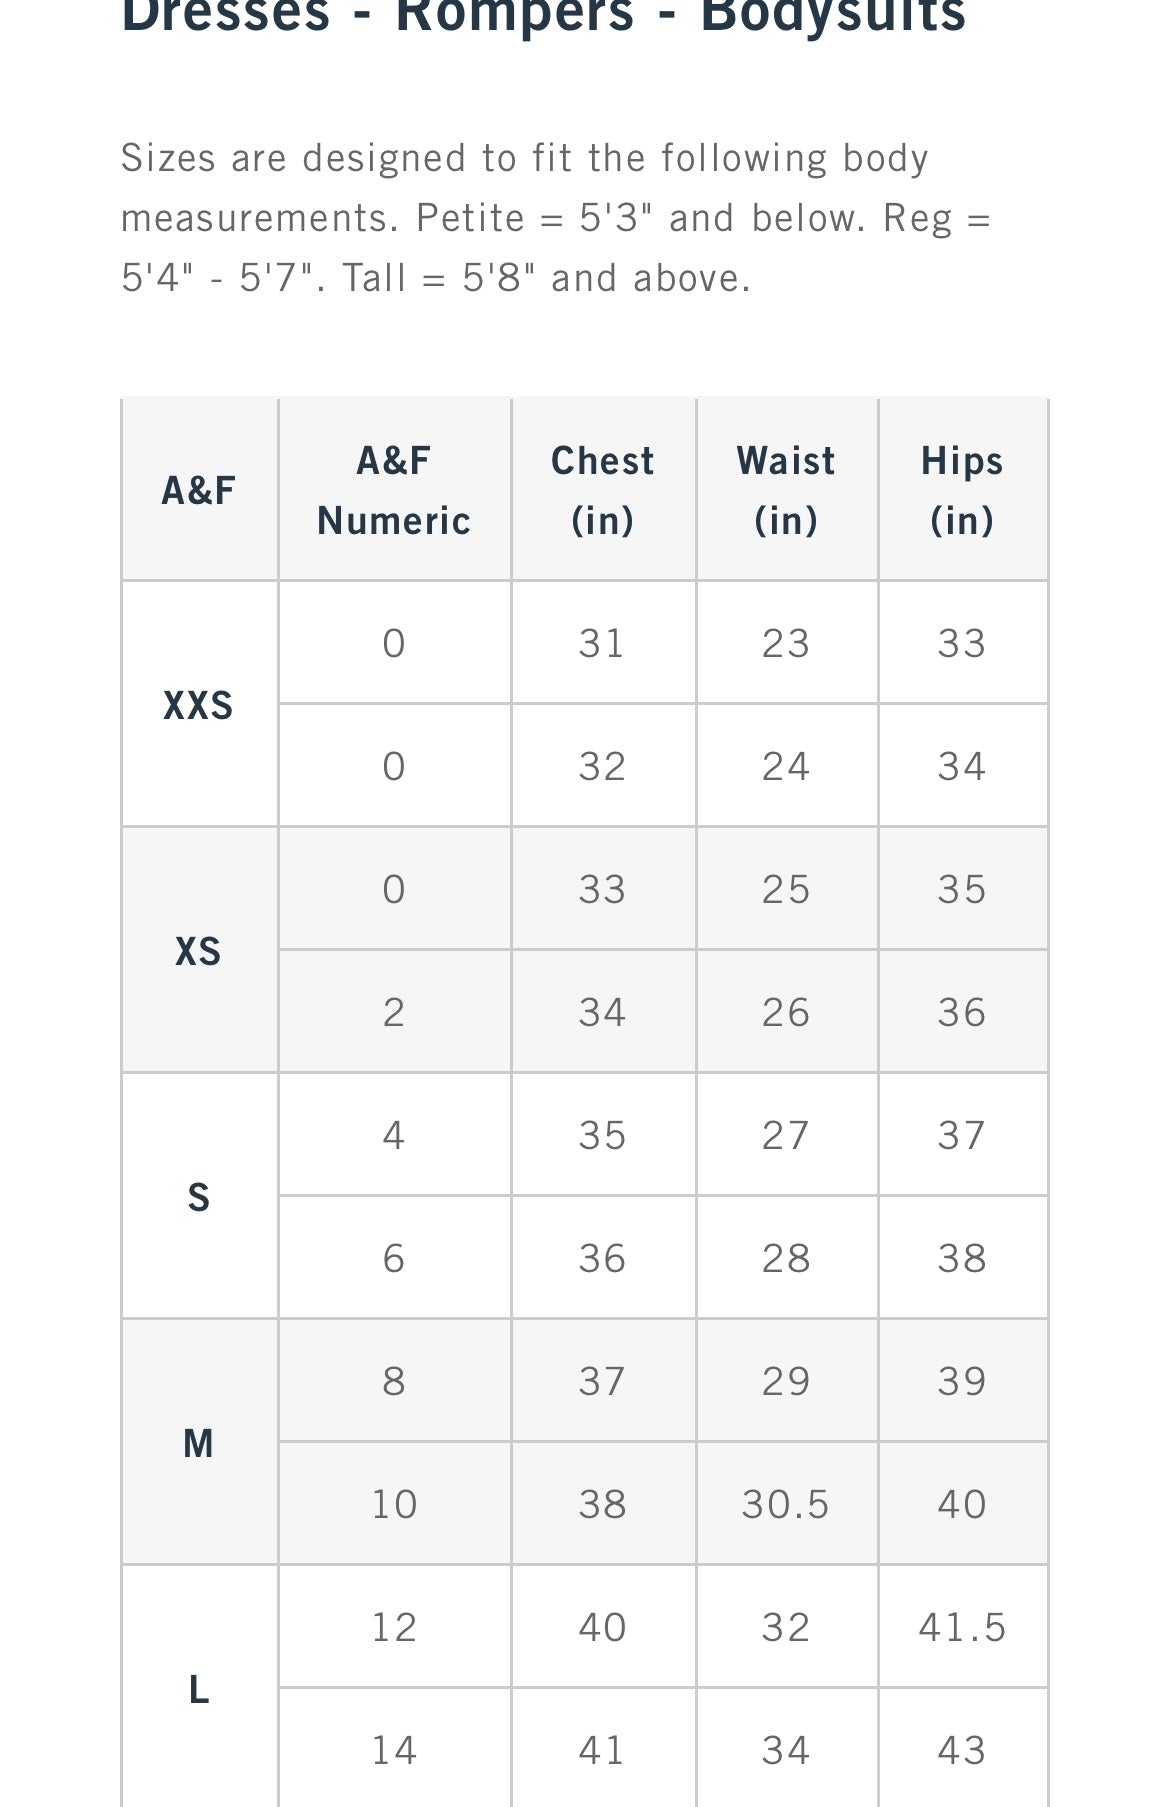The height and width of the screenshot is (1807, 1170).
Task: Click the S size label cell
Action: click(198, 1197)
